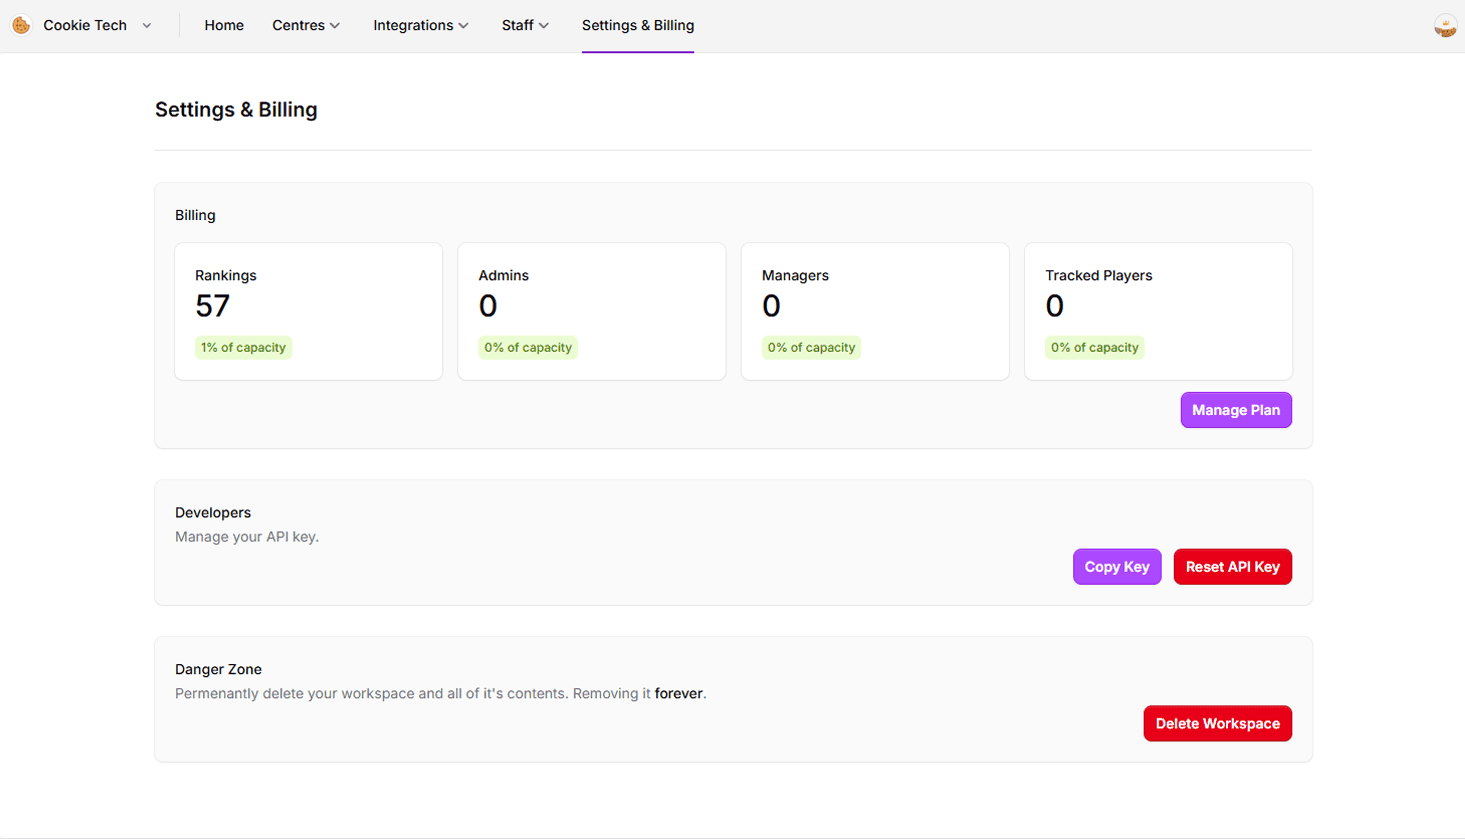Viewport: 1465px width, 839px height.
Task: Reset the API key
Action: 1232,566
